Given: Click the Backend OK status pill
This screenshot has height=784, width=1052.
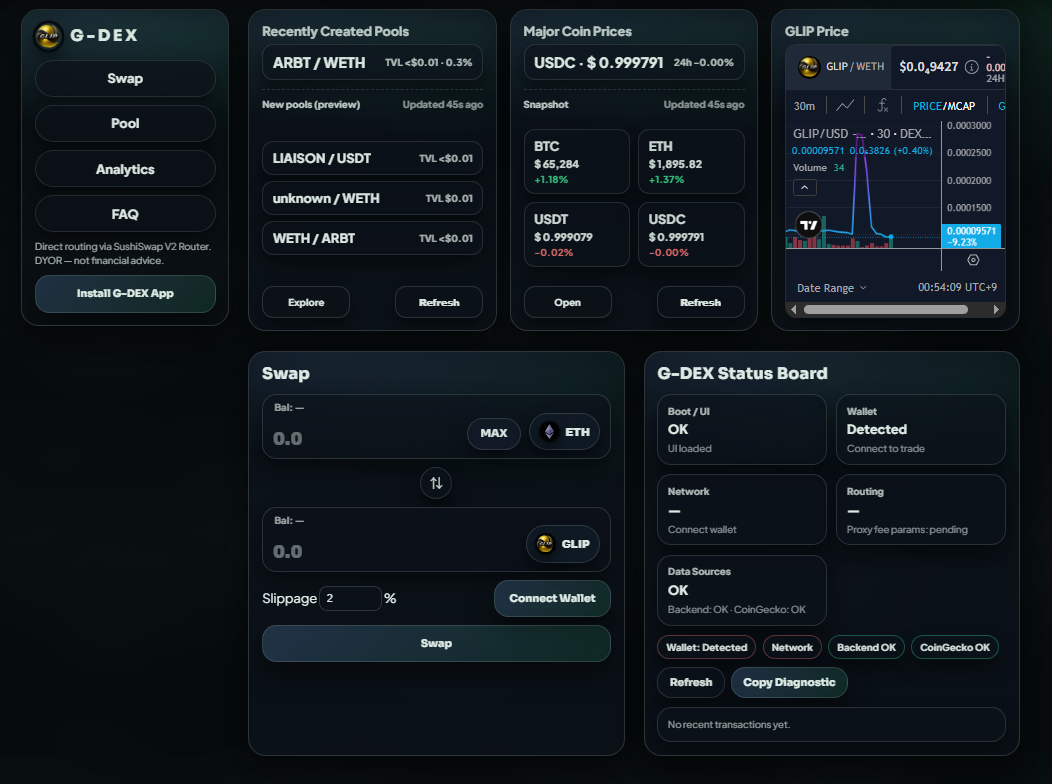Looking at the screenshot, I should click(x=866, y=647).
